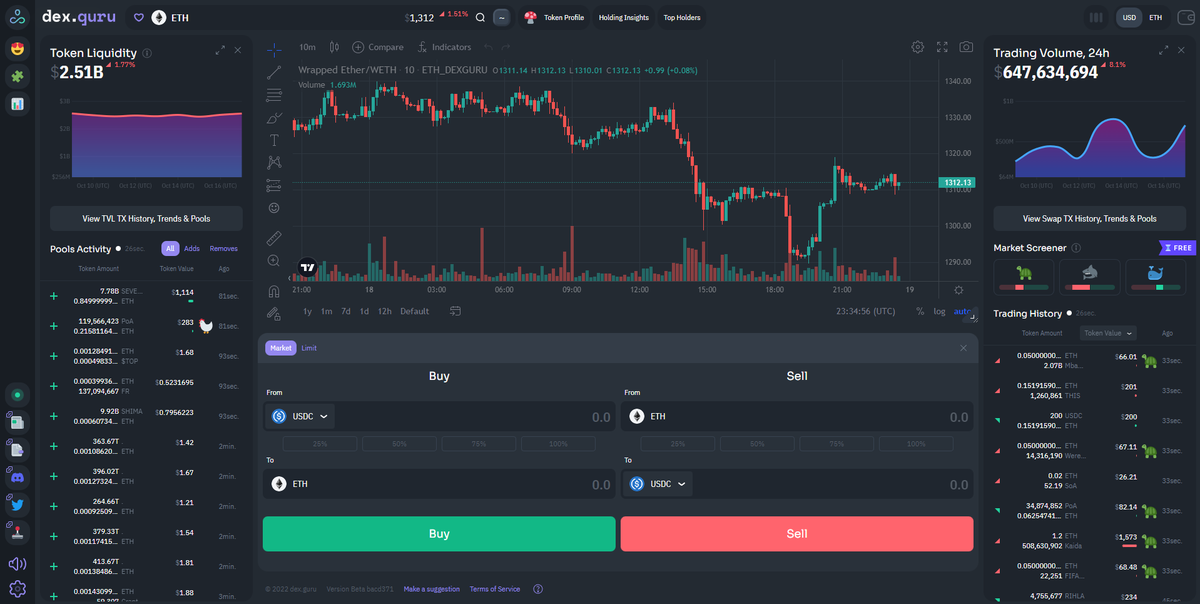This screenshot has width=1200, height=604.
Task: Select the Market order tab
Action: pos(281,348)
